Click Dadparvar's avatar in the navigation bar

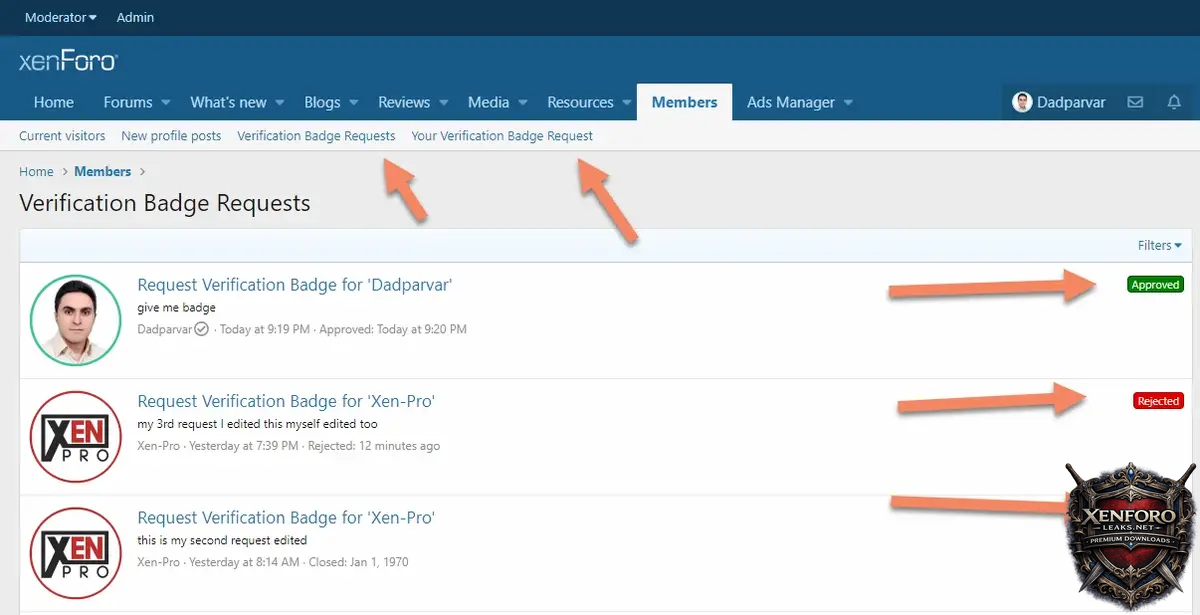tap(1022, 102)
